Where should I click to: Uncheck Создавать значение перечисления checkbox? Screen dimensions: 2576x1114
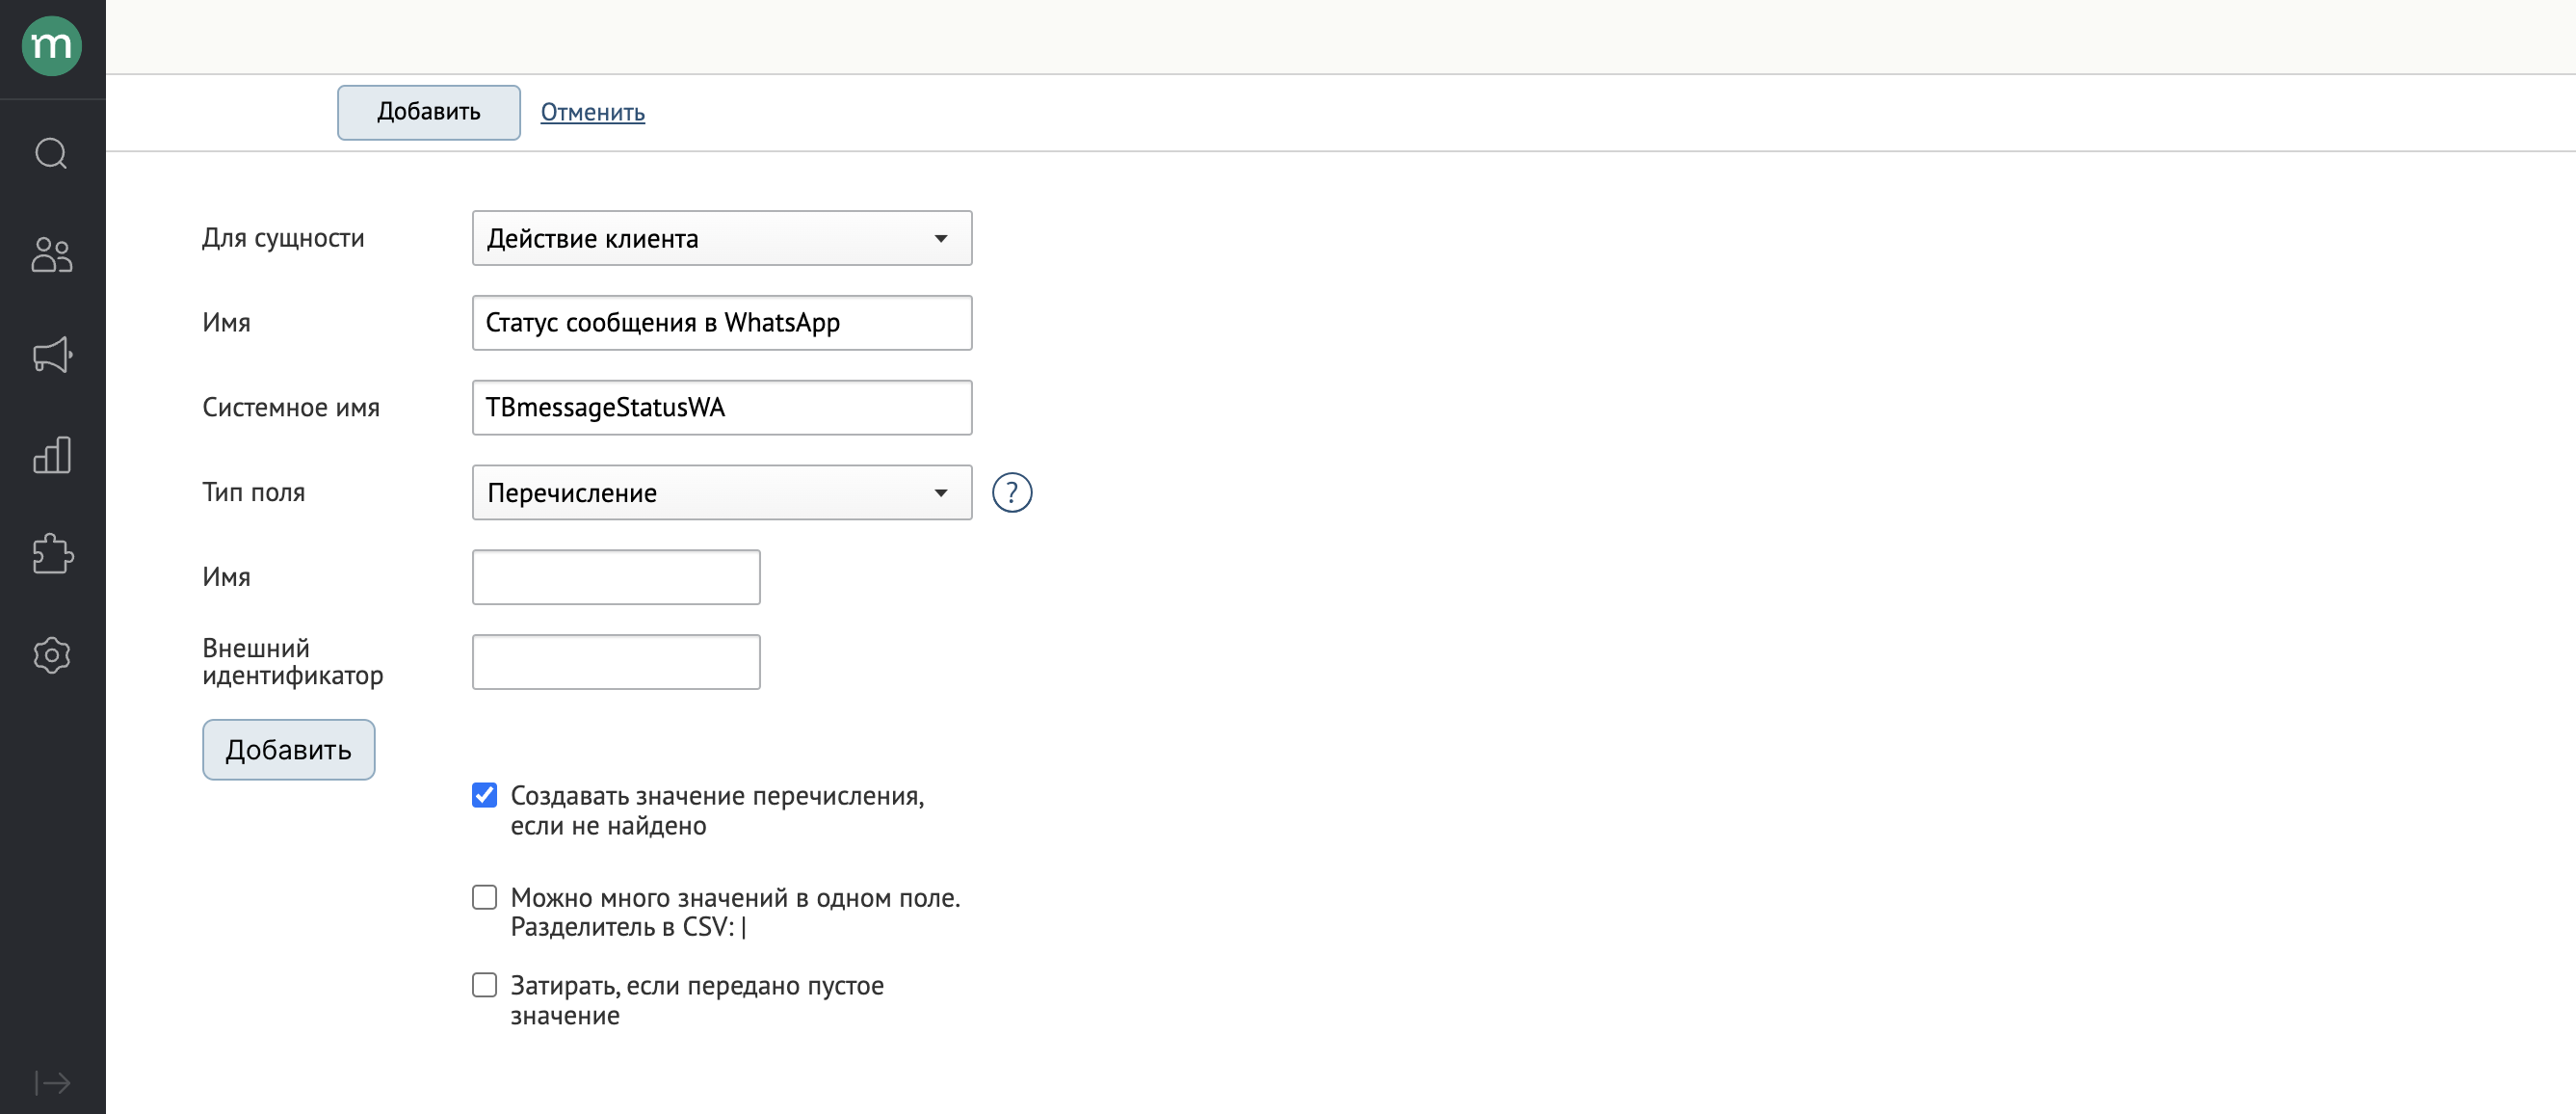pyautogui.click(x=484, y=795)
